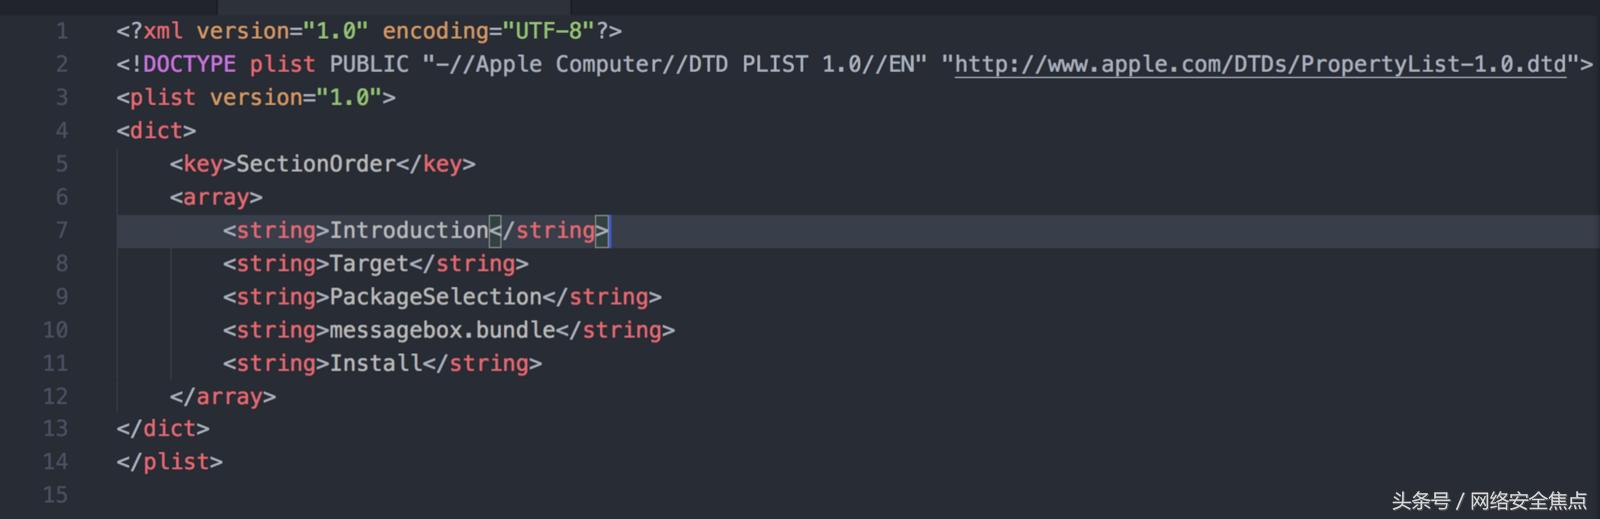1600x519 pixels.
Task: Place cursor in messagebox.bundle text
Action: pyautogui.click(x=442, y=330)
